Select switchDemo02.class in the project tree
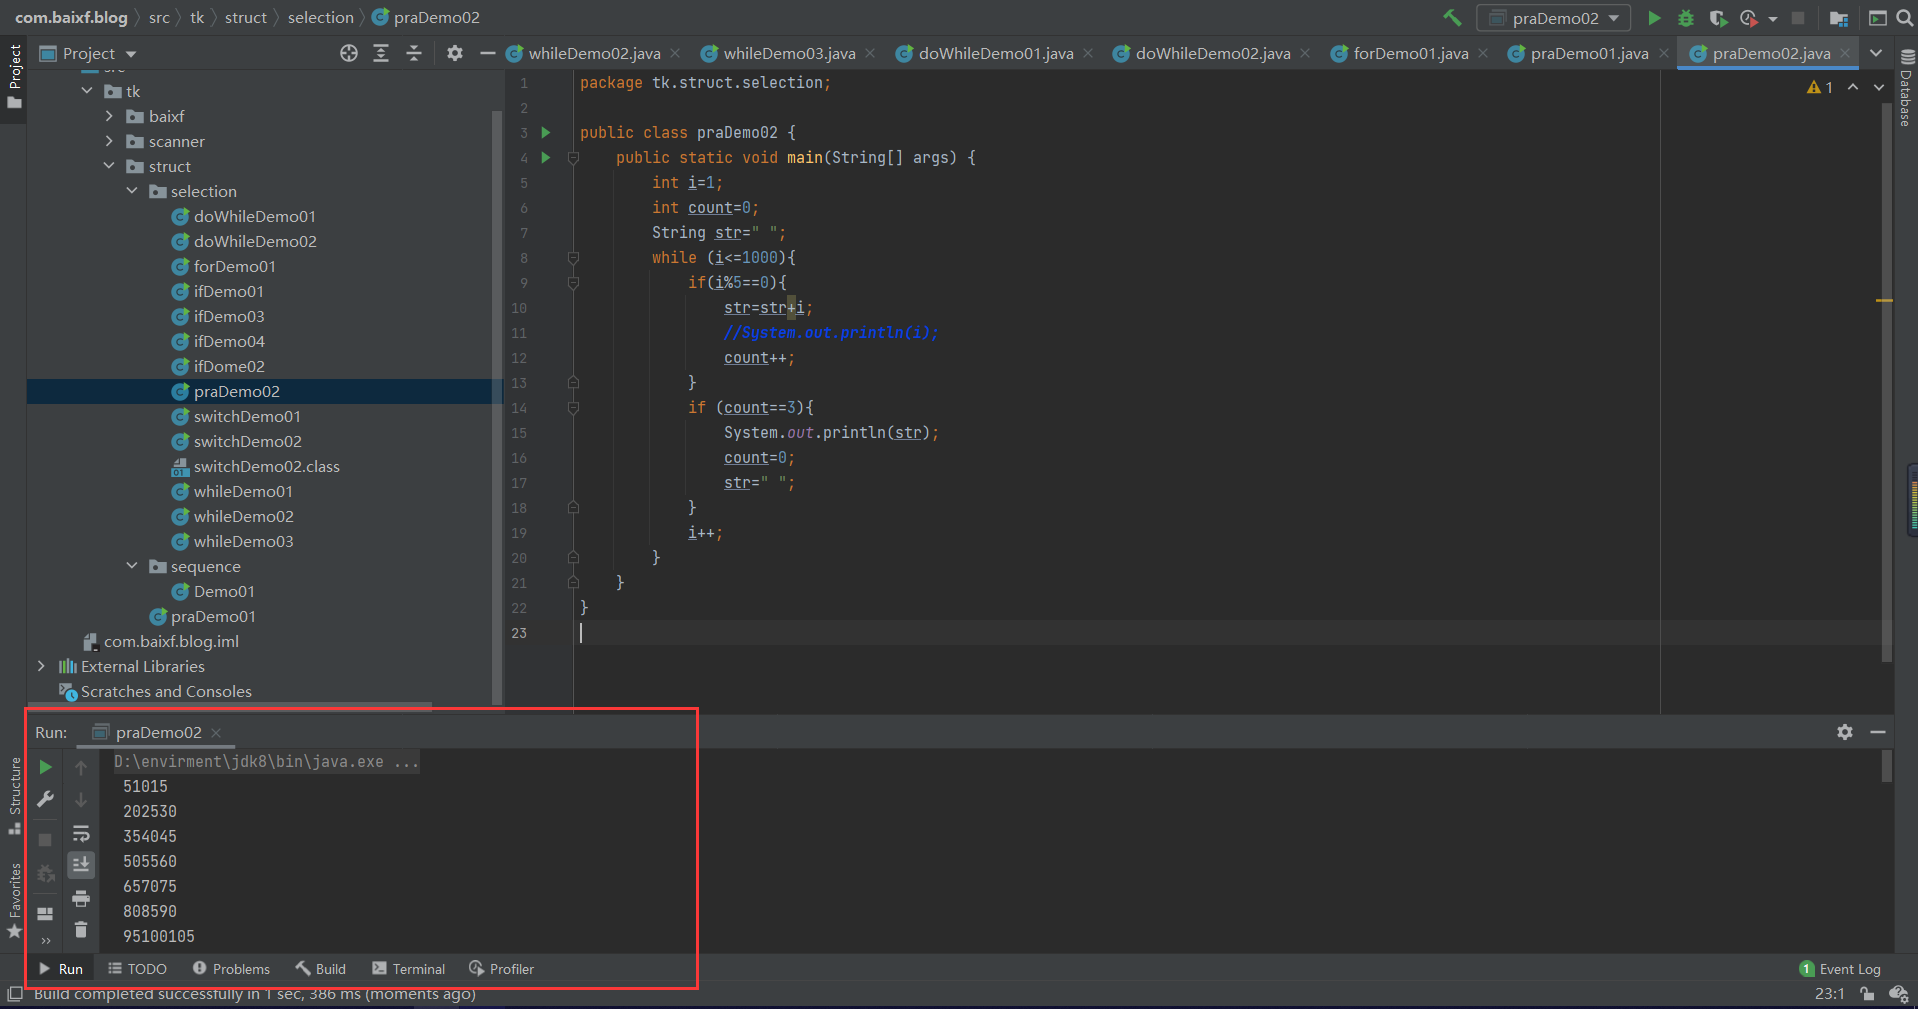This screenshot has height=1009, width=1918. [x=255, y=466]
